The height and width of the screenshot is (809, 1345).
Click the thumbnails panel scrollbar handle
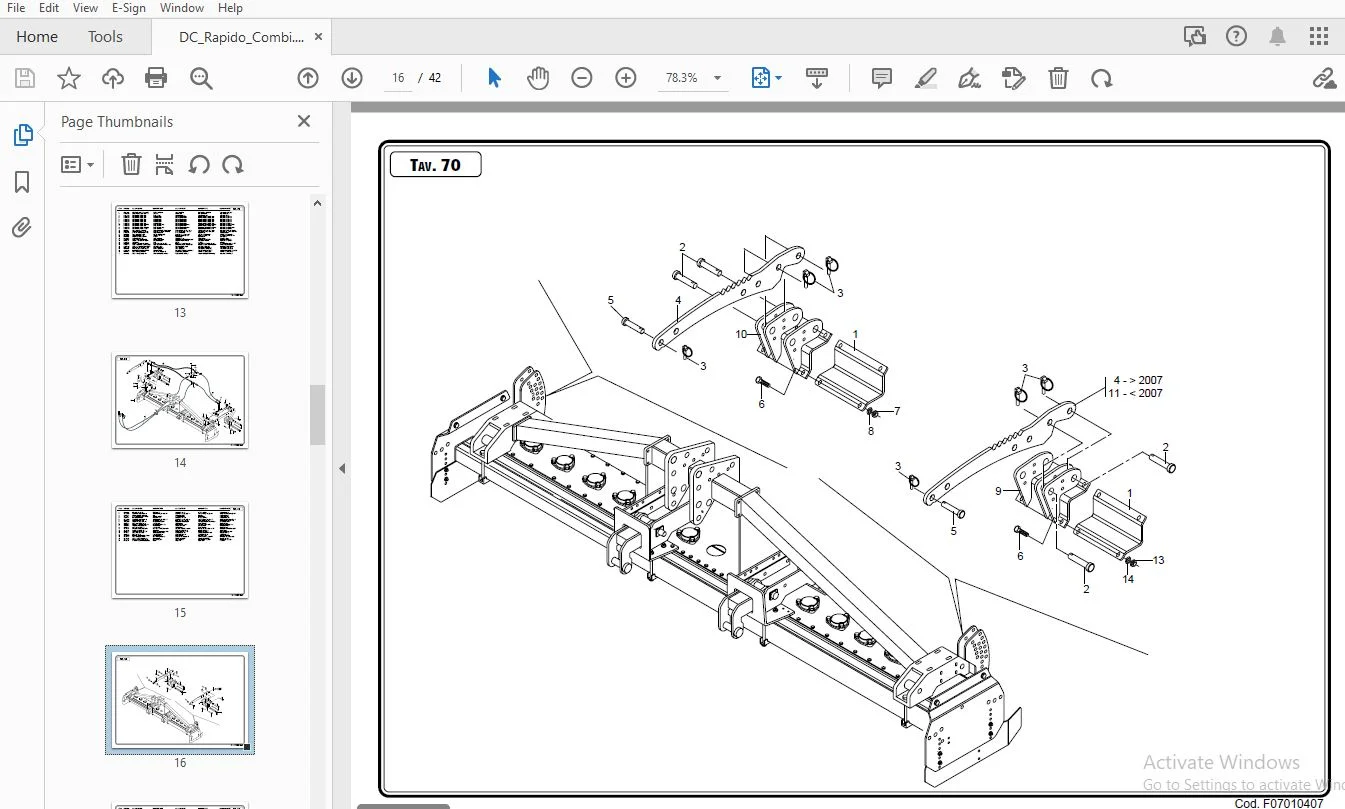click(x=318, y=414)
